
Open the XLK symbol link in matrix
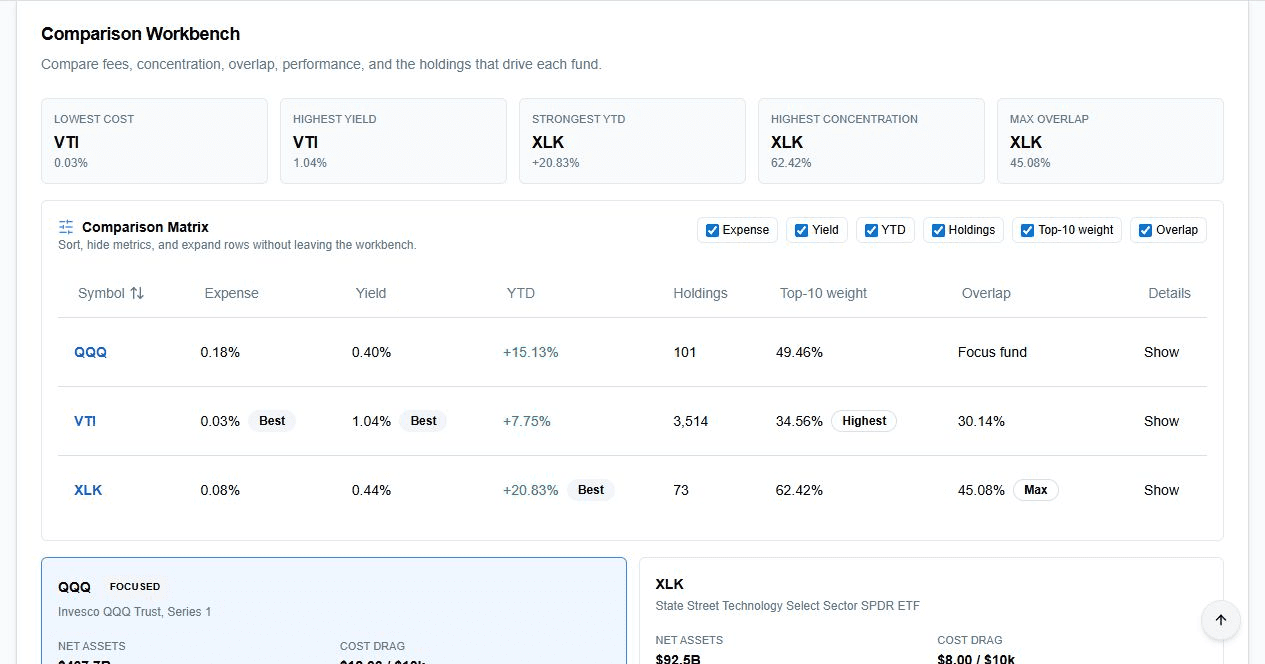point(88,490)
